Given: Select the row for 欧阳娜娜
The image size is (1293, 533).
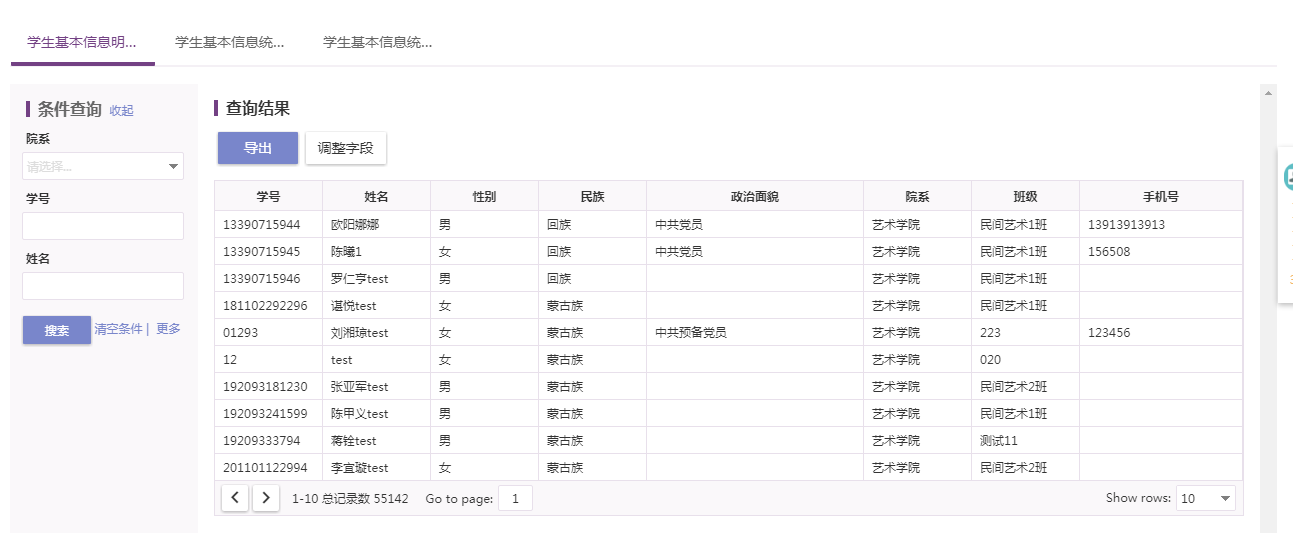Looking at the screenshot, I should 728,225.
